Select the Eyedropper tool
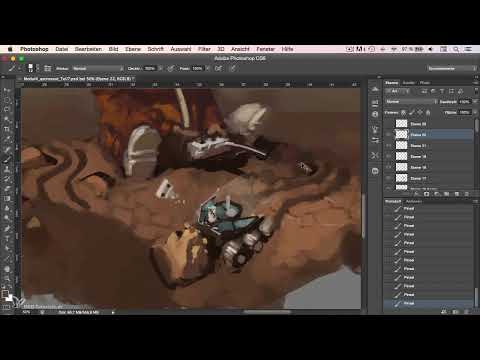The image size is (480, 360). click(7, 139)
